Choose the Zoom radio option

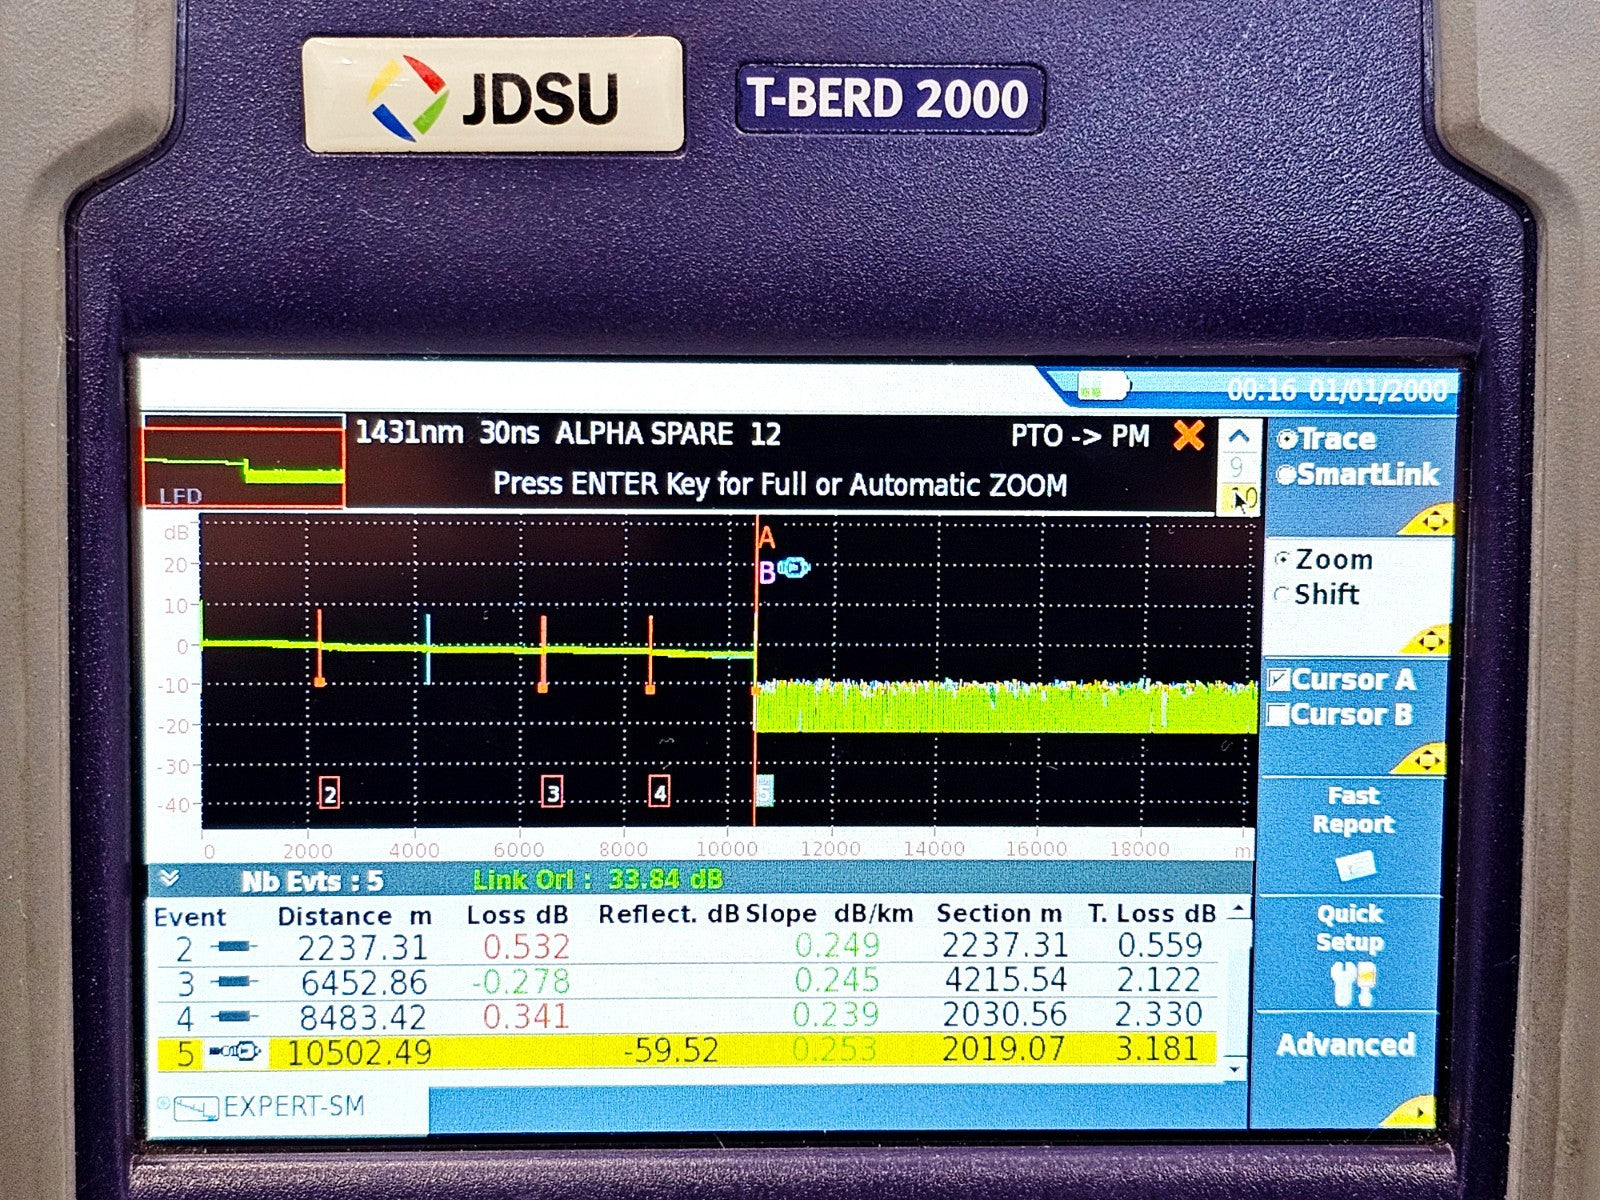click(1324, 560)
